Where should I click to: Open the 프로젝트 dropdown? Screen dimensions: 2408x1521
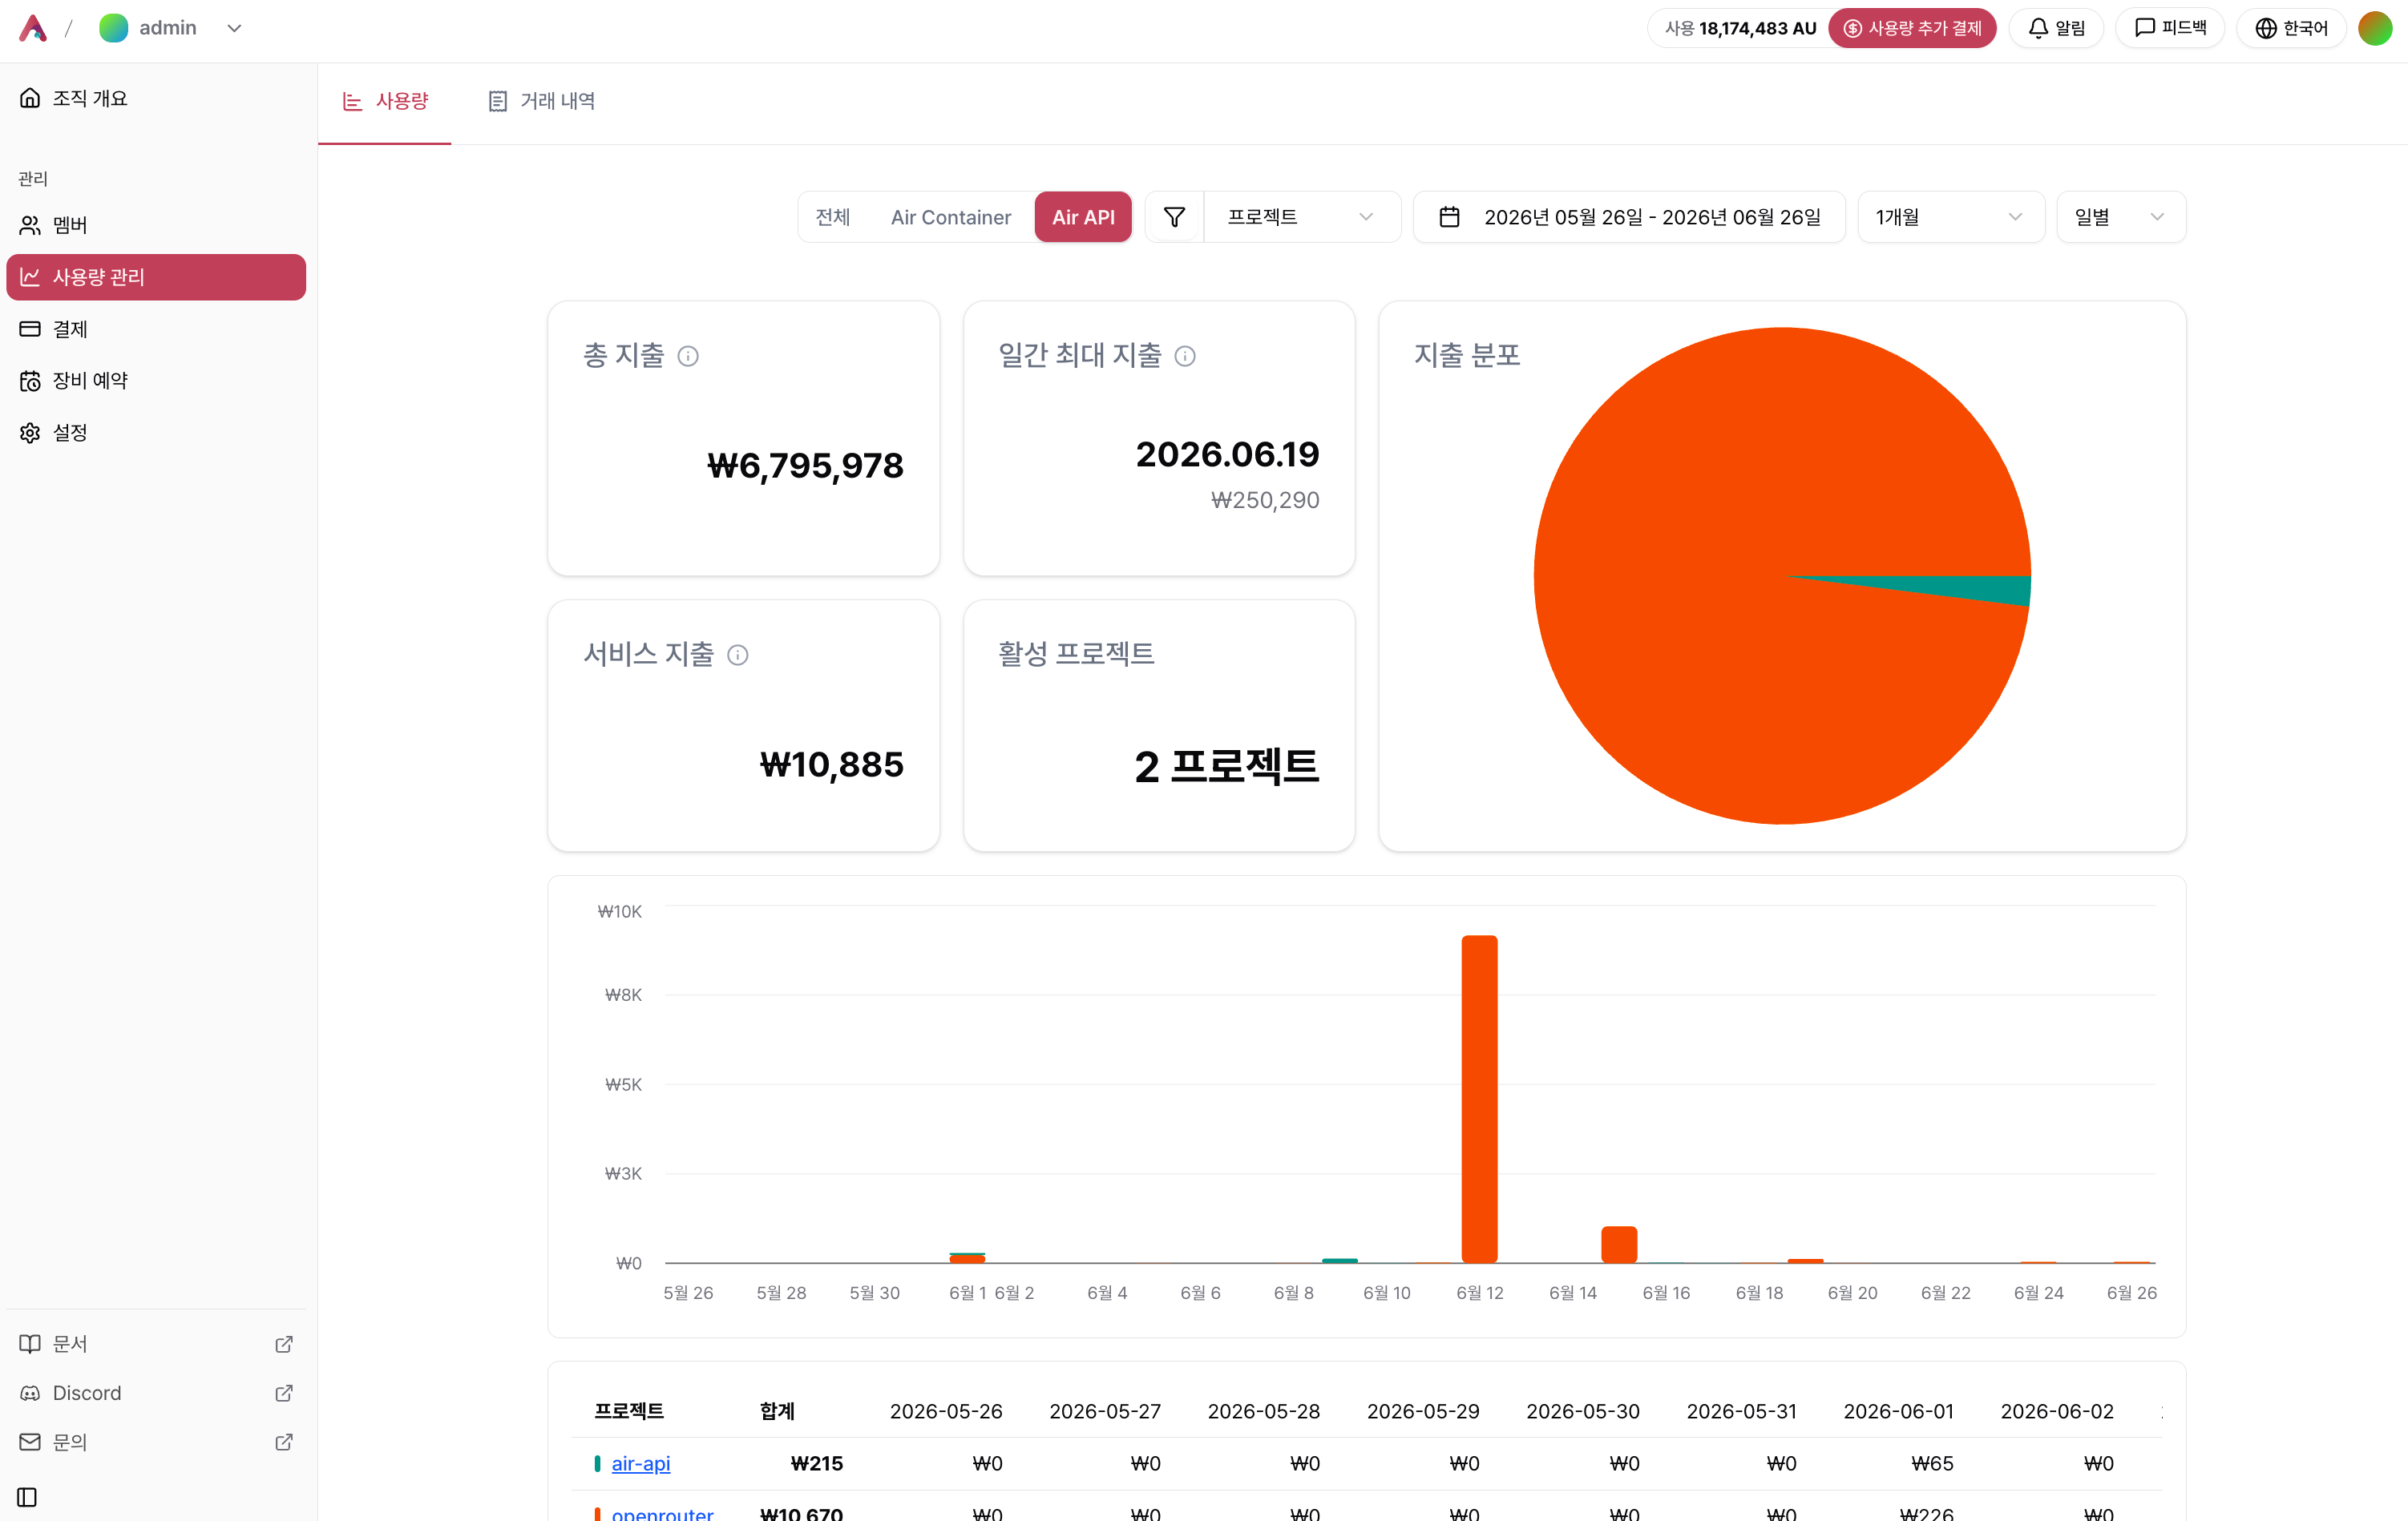tap(1301, 217)
